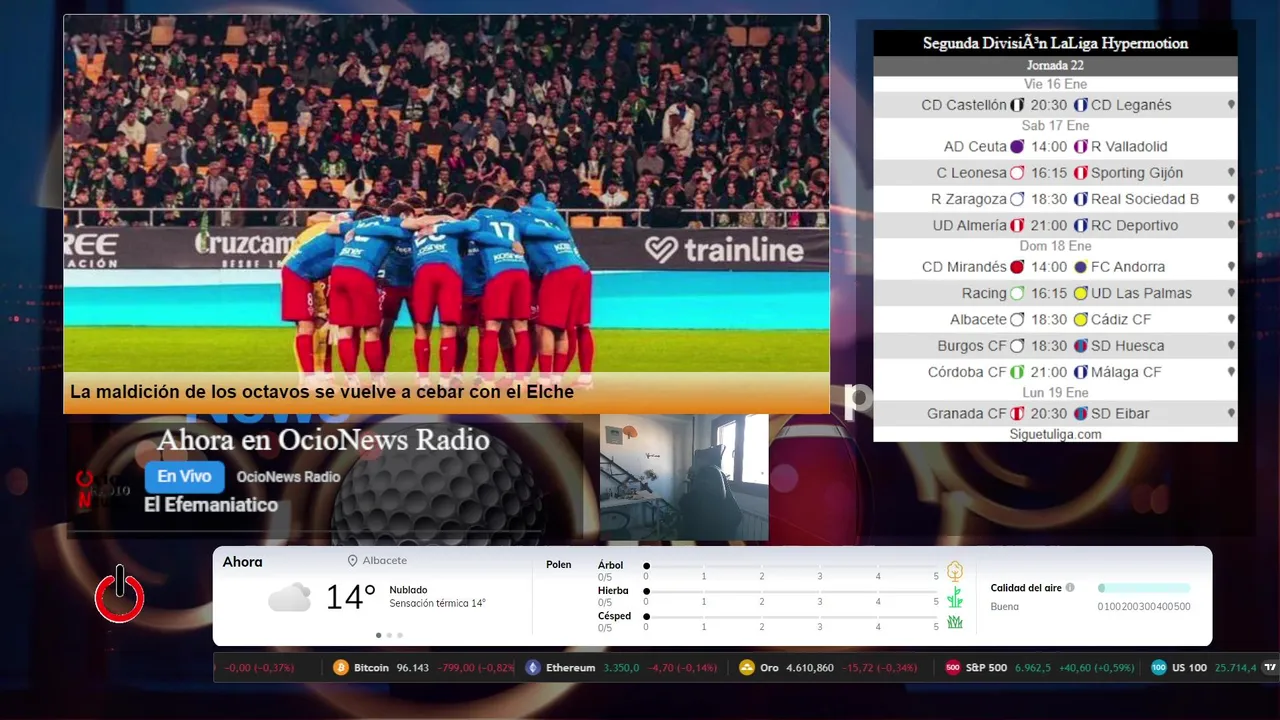Click the info icon next to Calidad del aire
The height and width of the screenshot is (720, 1280).
pos(1070,588)
